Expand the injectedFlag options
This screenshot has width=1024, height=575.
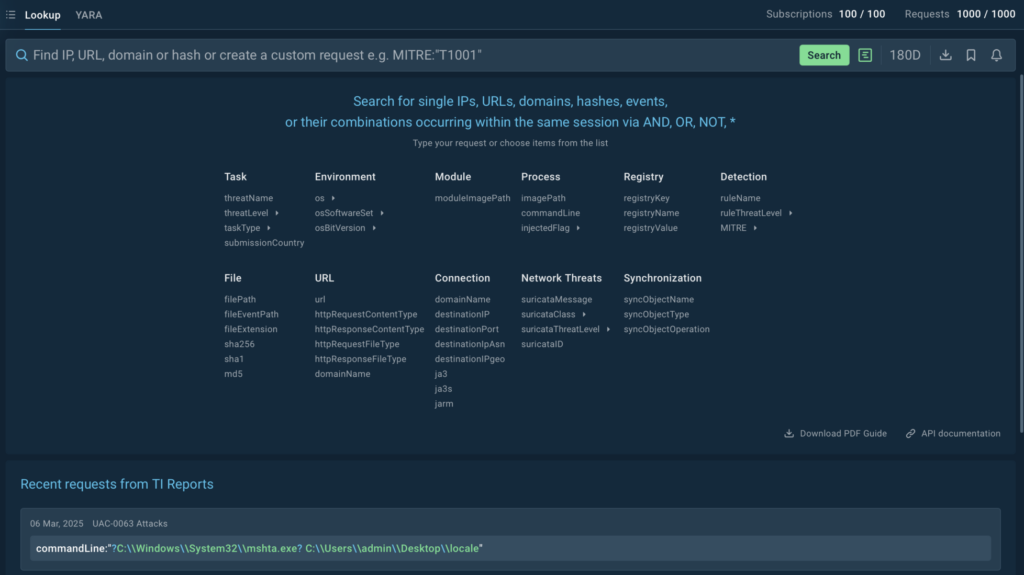tap(578, 228)
